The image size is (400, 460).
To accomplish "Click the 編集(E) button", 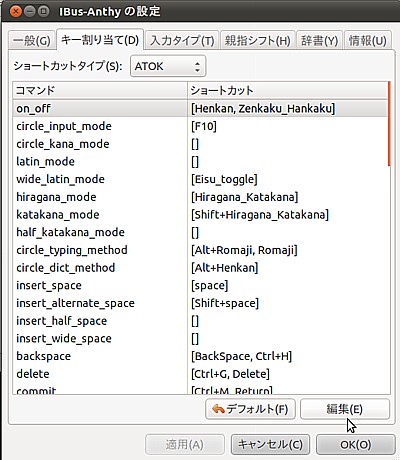I will [345, 409].
